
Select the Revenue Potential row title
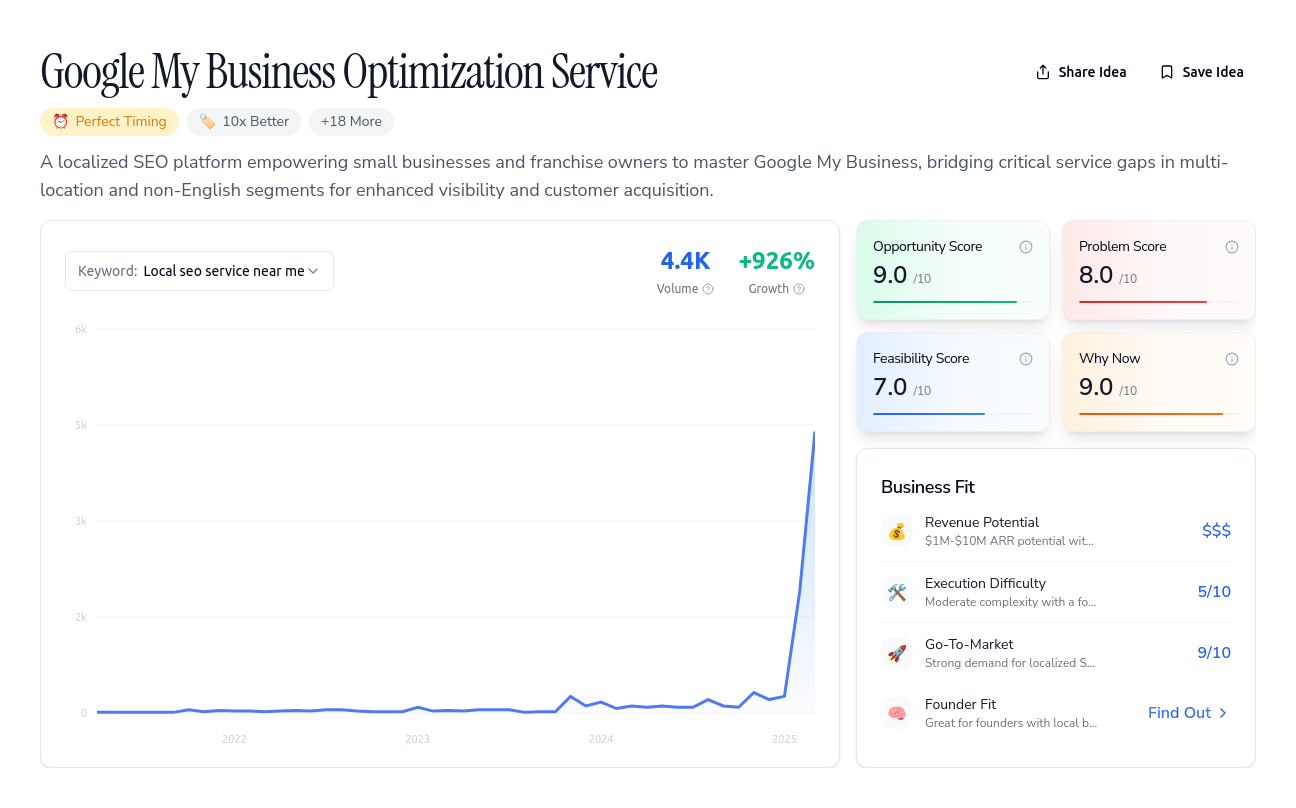coord(982,522)
